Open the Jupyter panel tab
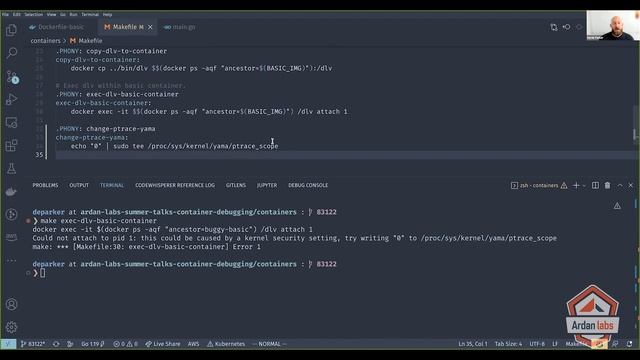The width and height of the screenshot is (640, 360). click(x=267, y=185)
